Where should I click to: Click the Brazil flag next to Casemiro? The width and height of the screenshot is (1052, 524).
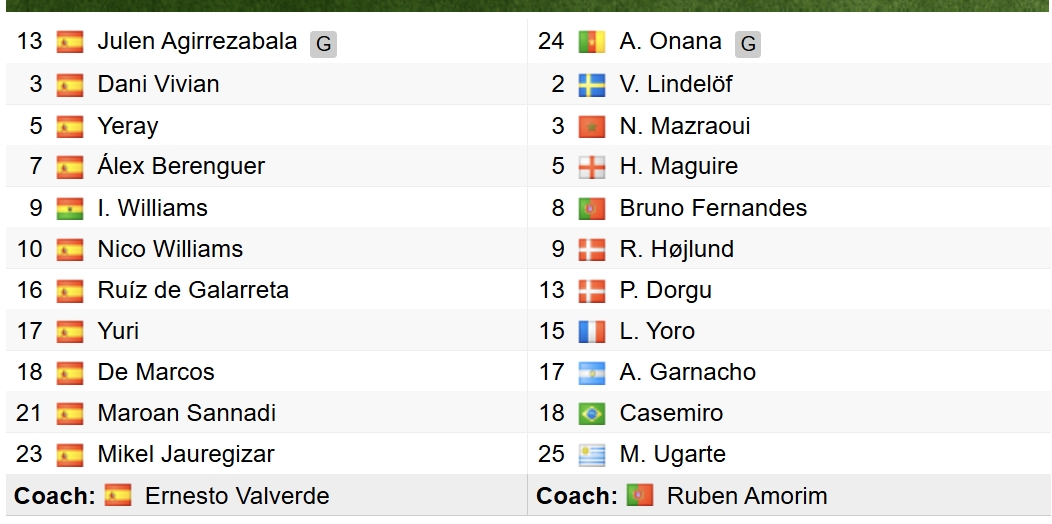[592, 414]
